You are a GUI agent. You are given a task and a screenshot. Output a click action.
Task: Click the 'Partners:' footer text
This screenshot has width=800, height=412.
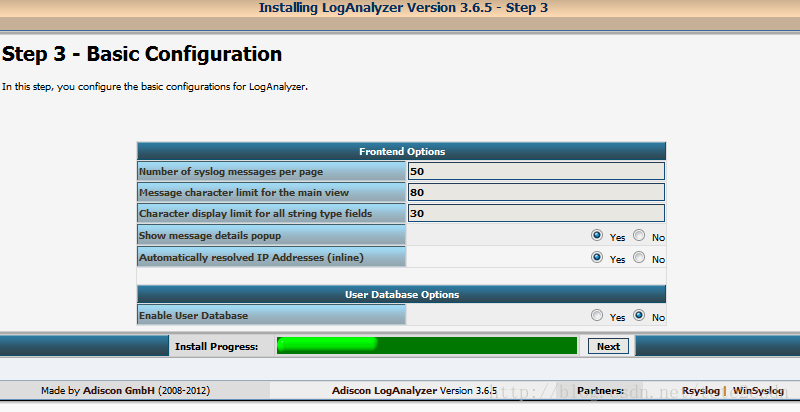click(601, 391)
